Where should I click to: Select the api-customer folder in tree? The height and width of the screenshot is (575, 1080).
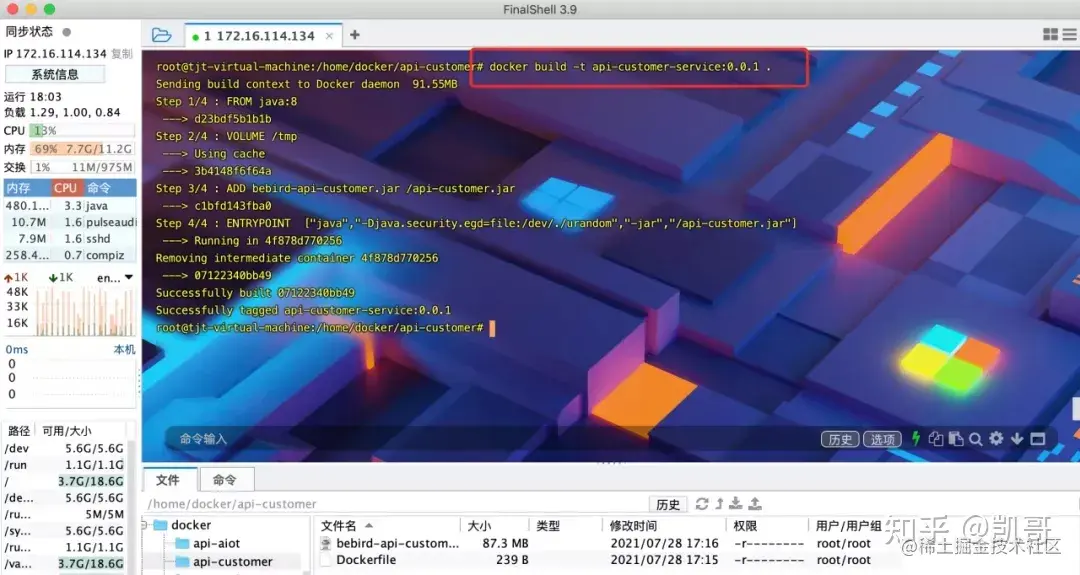pos(224,562)
